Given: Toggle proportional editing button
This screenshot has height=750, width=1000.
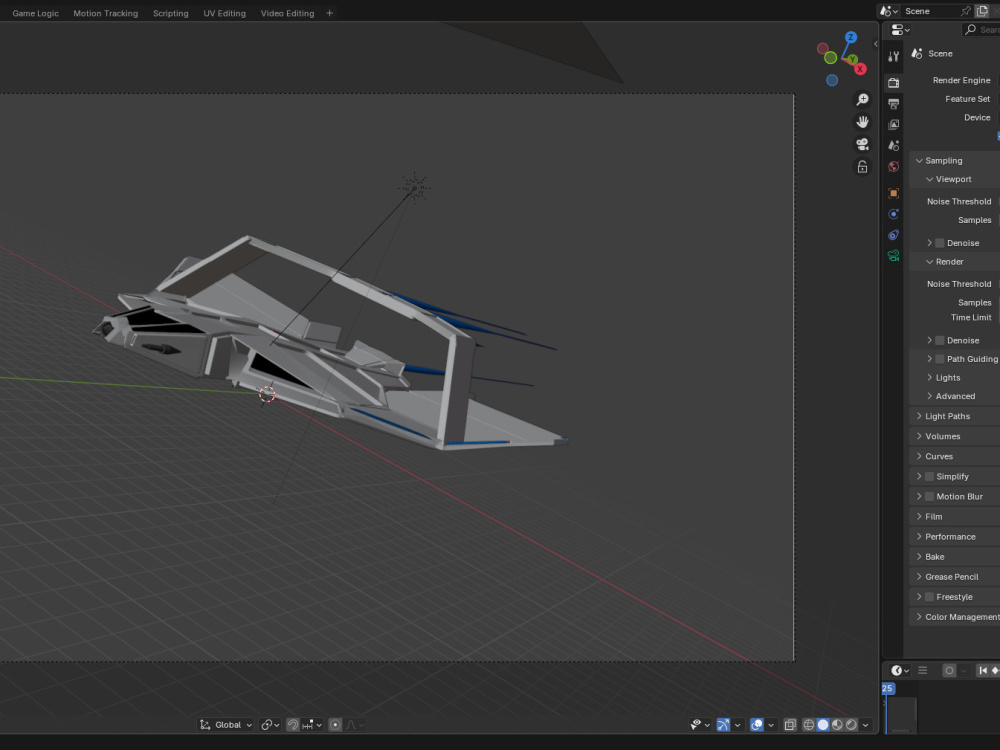Looking at the screenshot, I should coord(335,724).
